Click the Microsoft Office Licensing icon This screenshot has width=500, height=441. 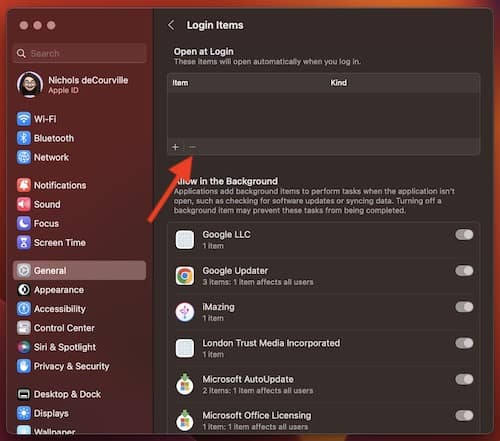pos(185,421)
